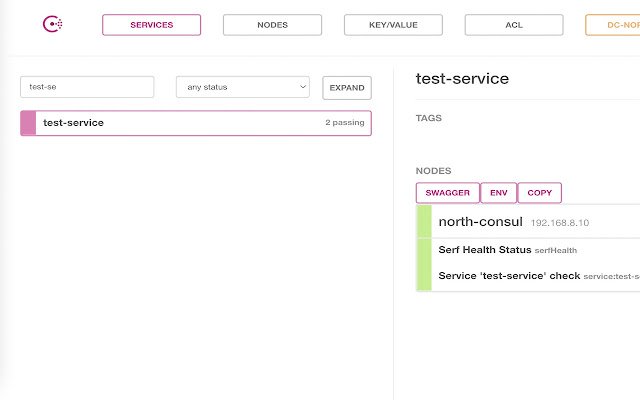Click the 192.168.8.10 address text

point(560,223)
